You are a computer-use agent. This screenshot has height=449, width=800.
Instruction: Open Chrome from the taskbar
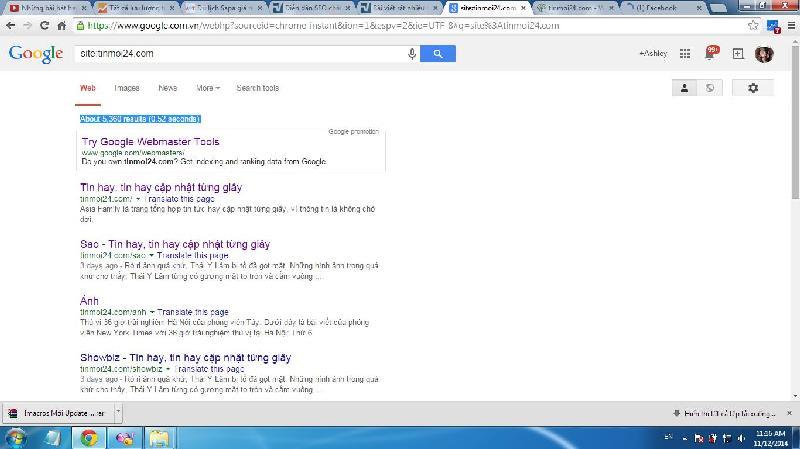(x=89, y=438)
